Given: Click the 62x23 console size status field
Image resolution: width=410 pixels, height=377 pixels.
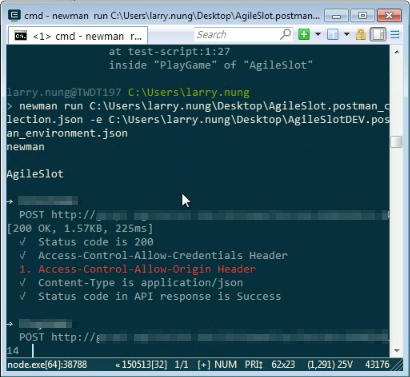Looking at the screenshot, I should [x=283, y=364].
